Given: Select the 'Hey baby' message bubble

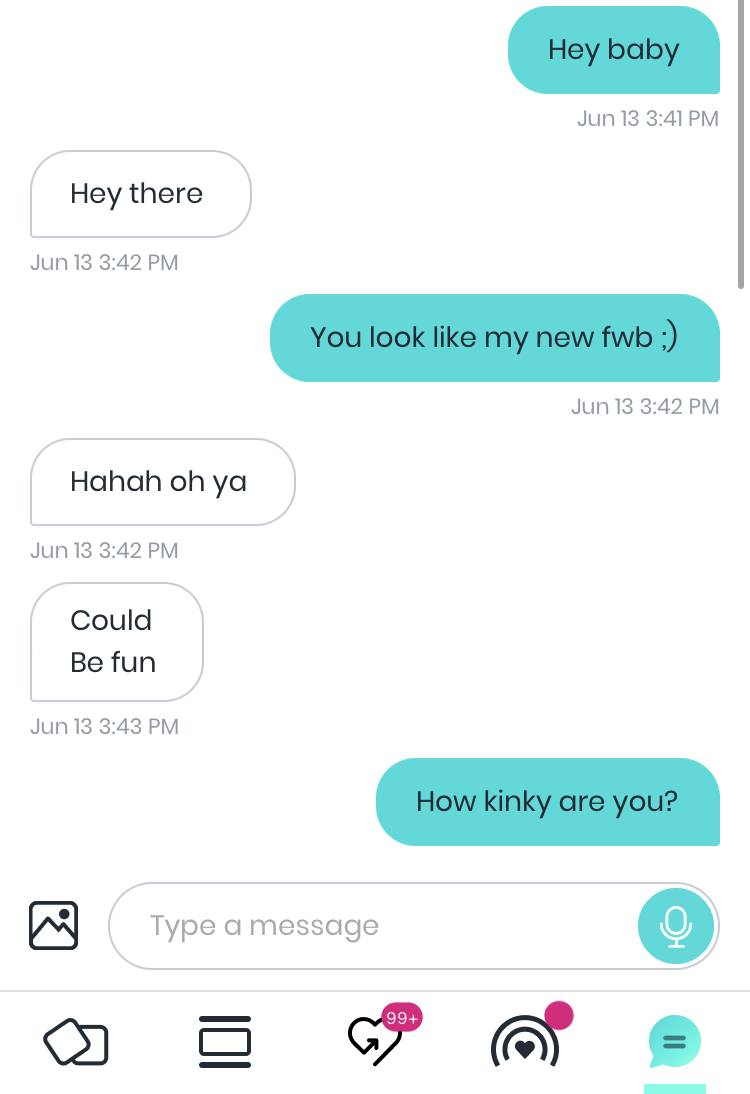Looking at the screenshot, I should point(614,50).
